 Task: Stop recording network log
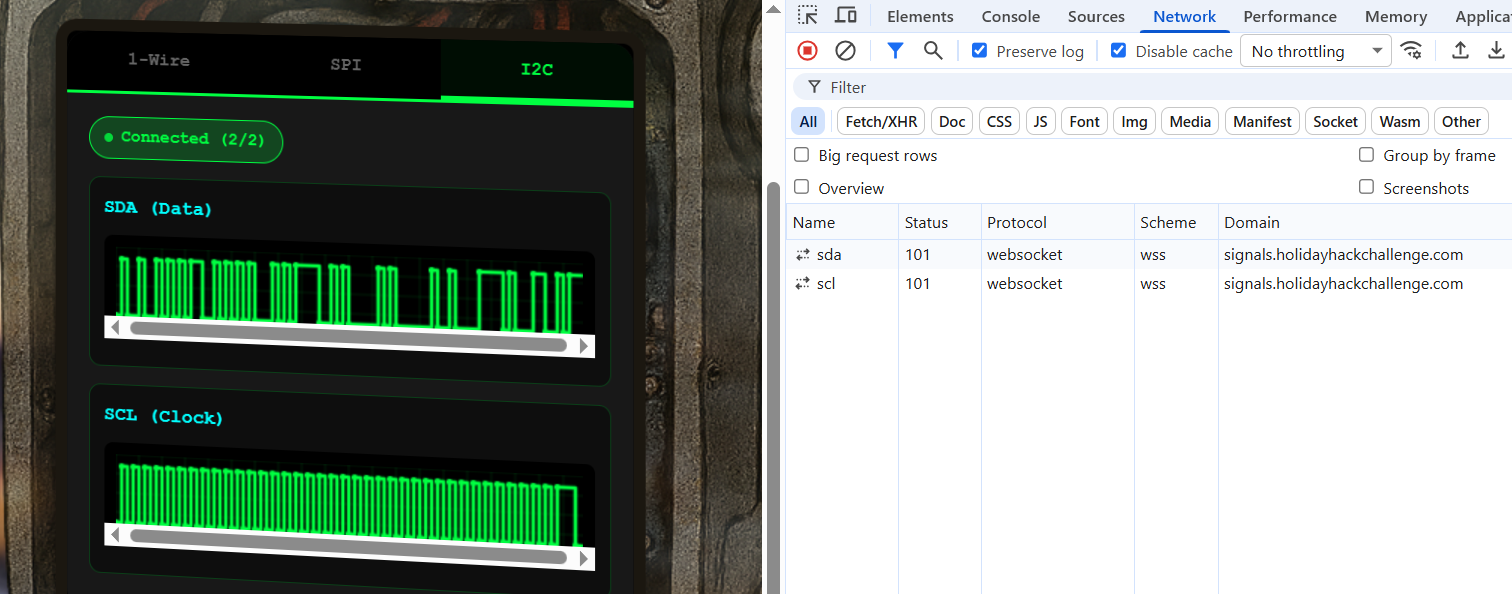tap(807, 51)
